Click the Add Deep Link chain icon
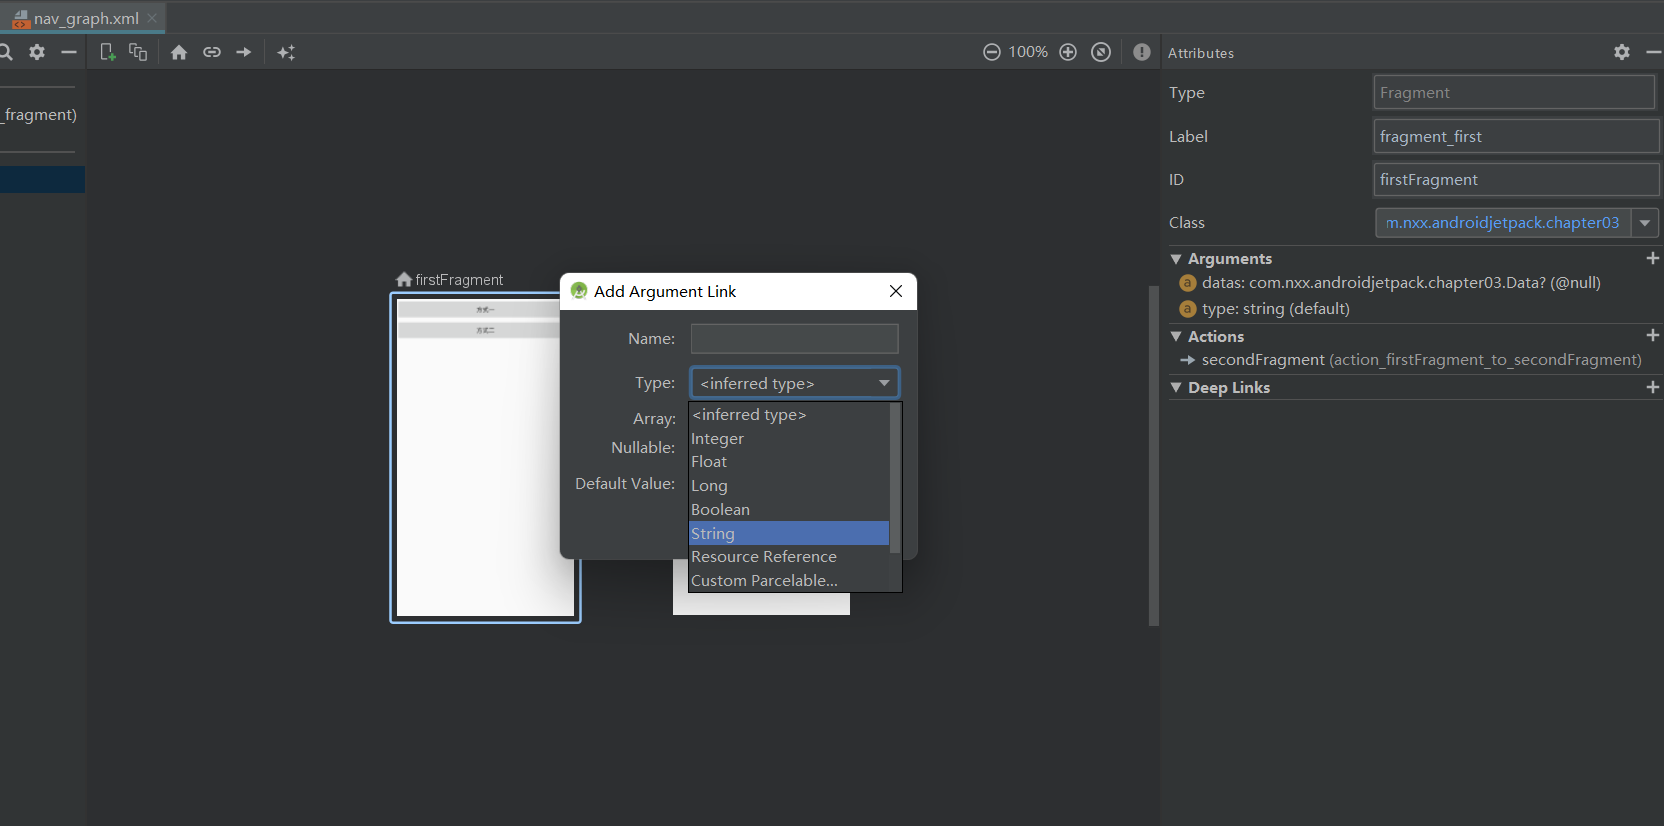 (x=212, y=52)
